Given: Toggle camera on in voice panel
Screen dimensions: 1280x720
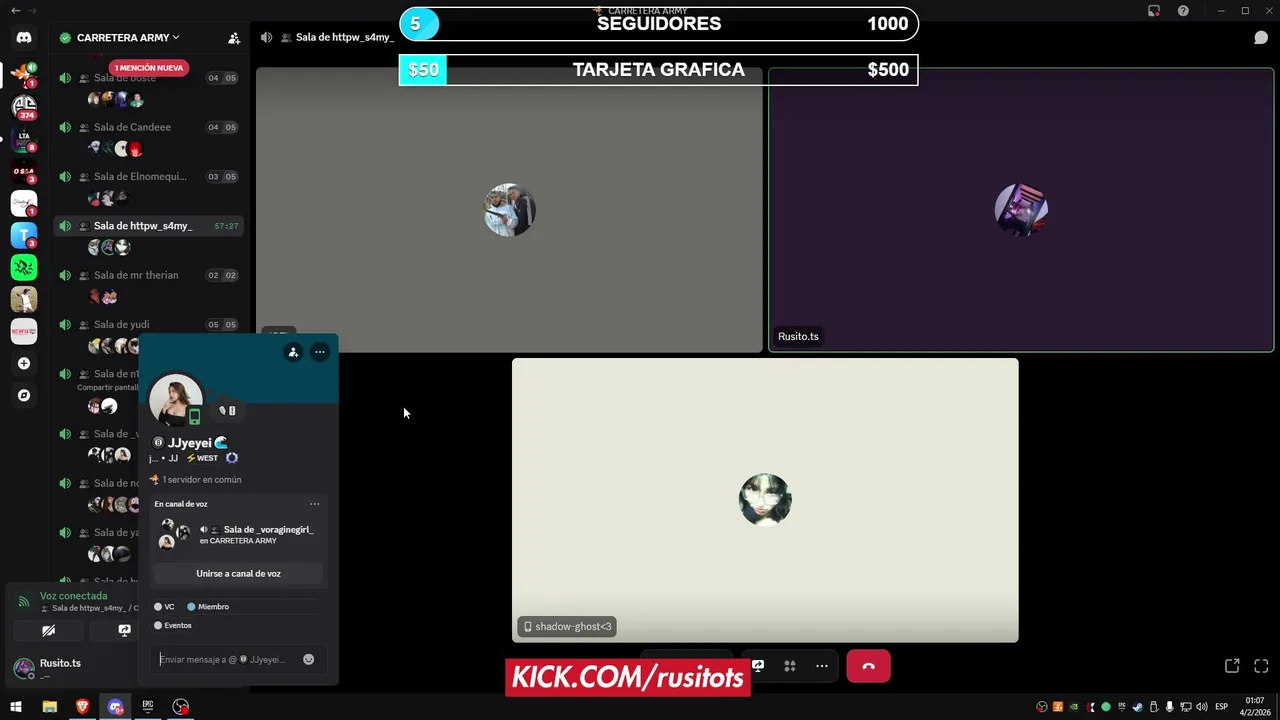Looking at the screenshot, I should point(48,631).
